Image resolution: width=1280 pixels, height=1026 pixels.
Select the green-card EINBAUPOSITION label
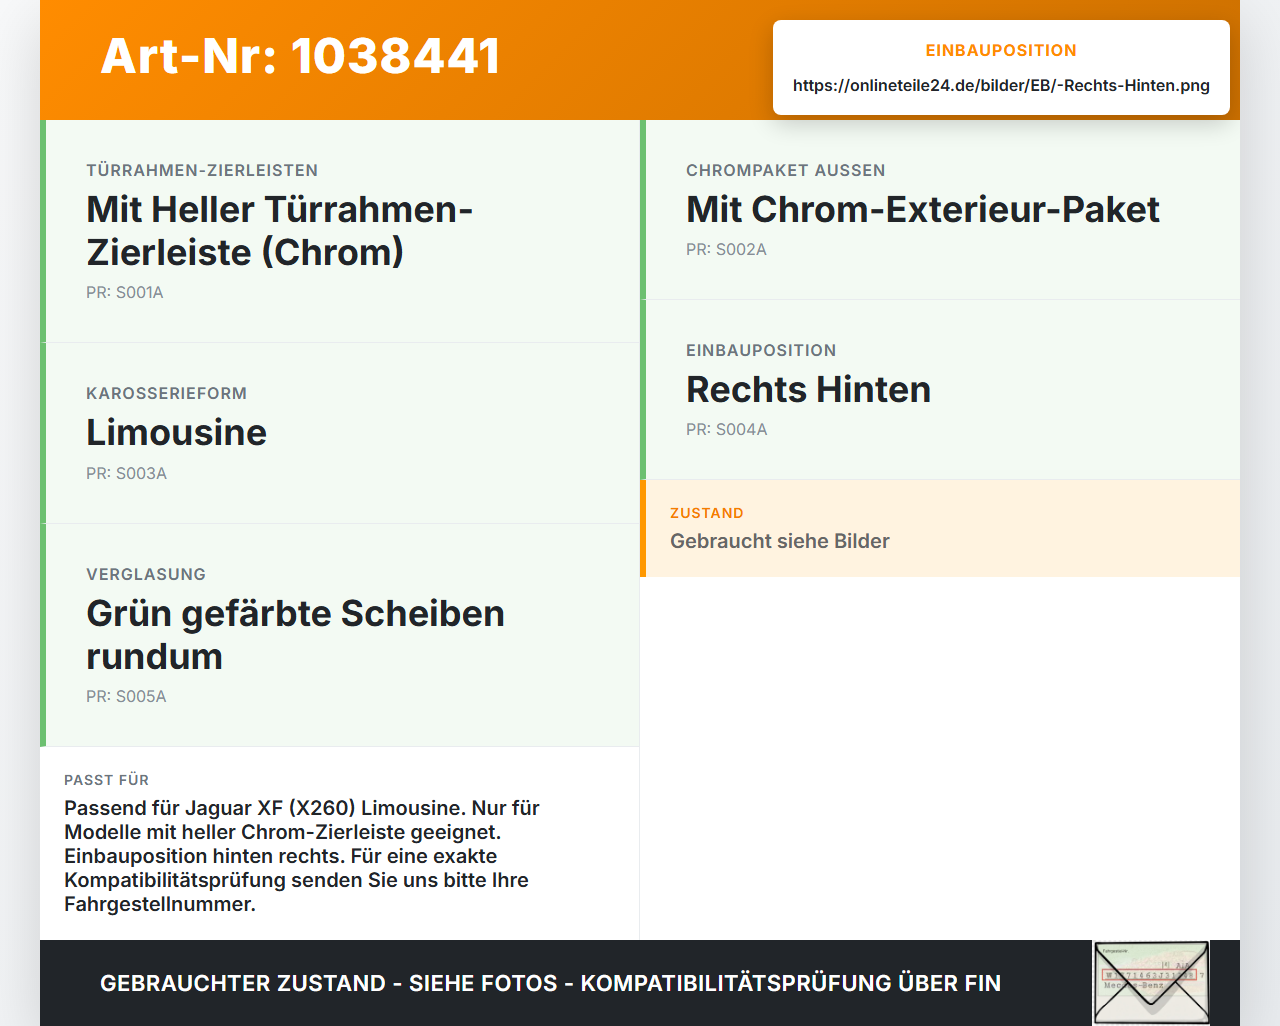pos(761,350)
